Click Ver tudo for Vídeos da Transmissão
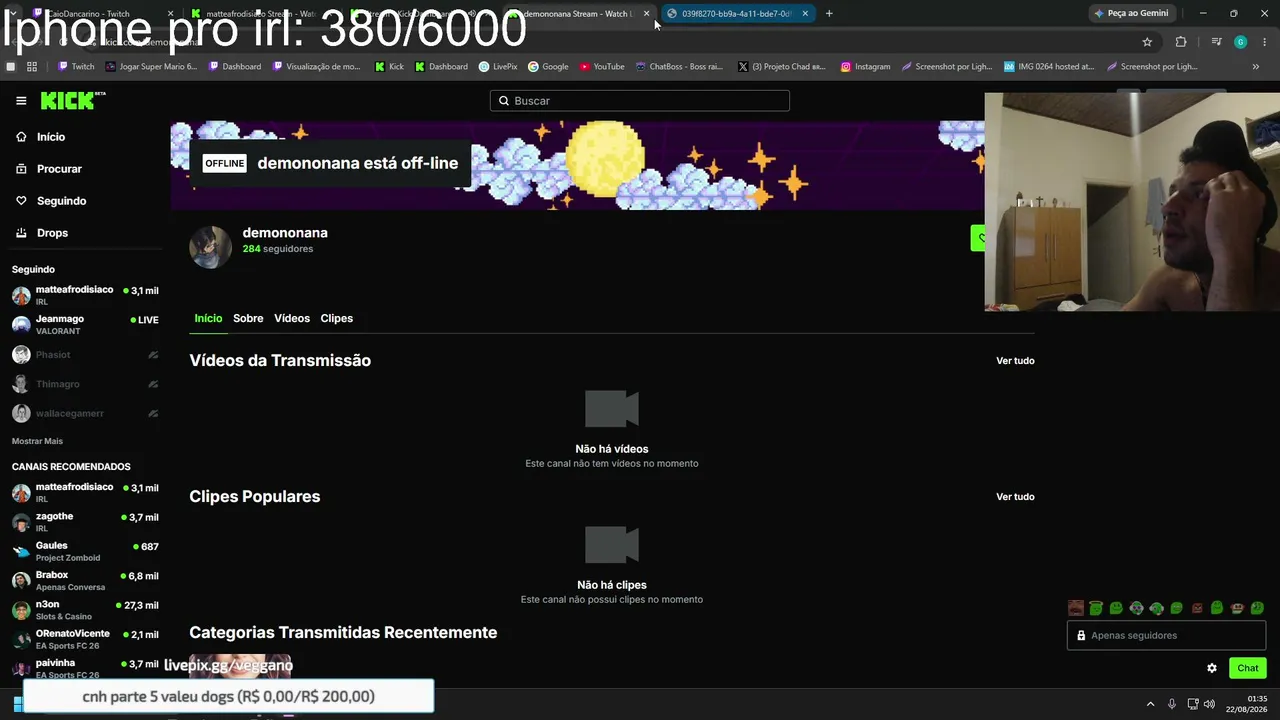 (x=1015, y=361)
